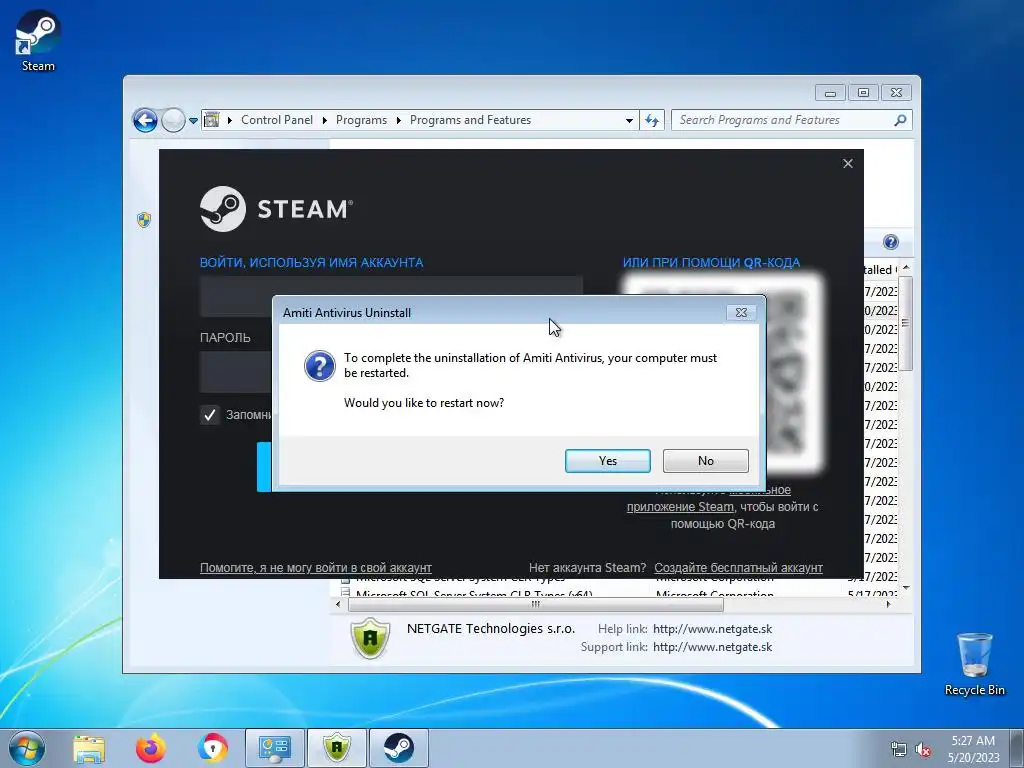The height and width of the screenshot is (768, 1024).
Task: Open the clock showing 5:27 AM
Action: pyautogui.click(x=973, y=749)
